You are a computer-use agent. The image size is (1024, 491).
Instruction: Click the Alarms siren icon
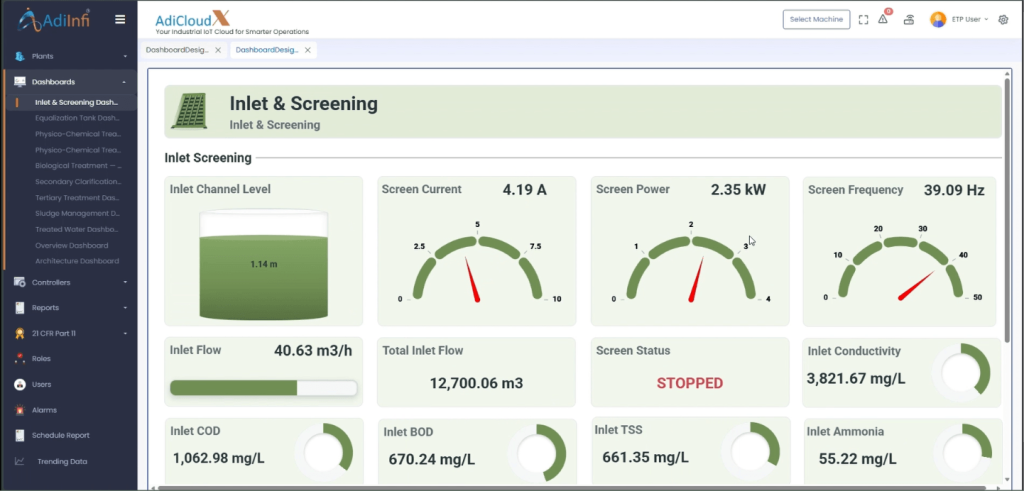pos(20,410)
